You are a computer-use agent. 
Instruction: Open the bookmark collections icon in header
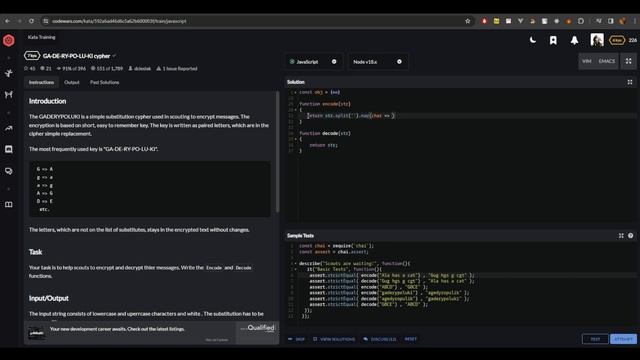click(553, 40)
